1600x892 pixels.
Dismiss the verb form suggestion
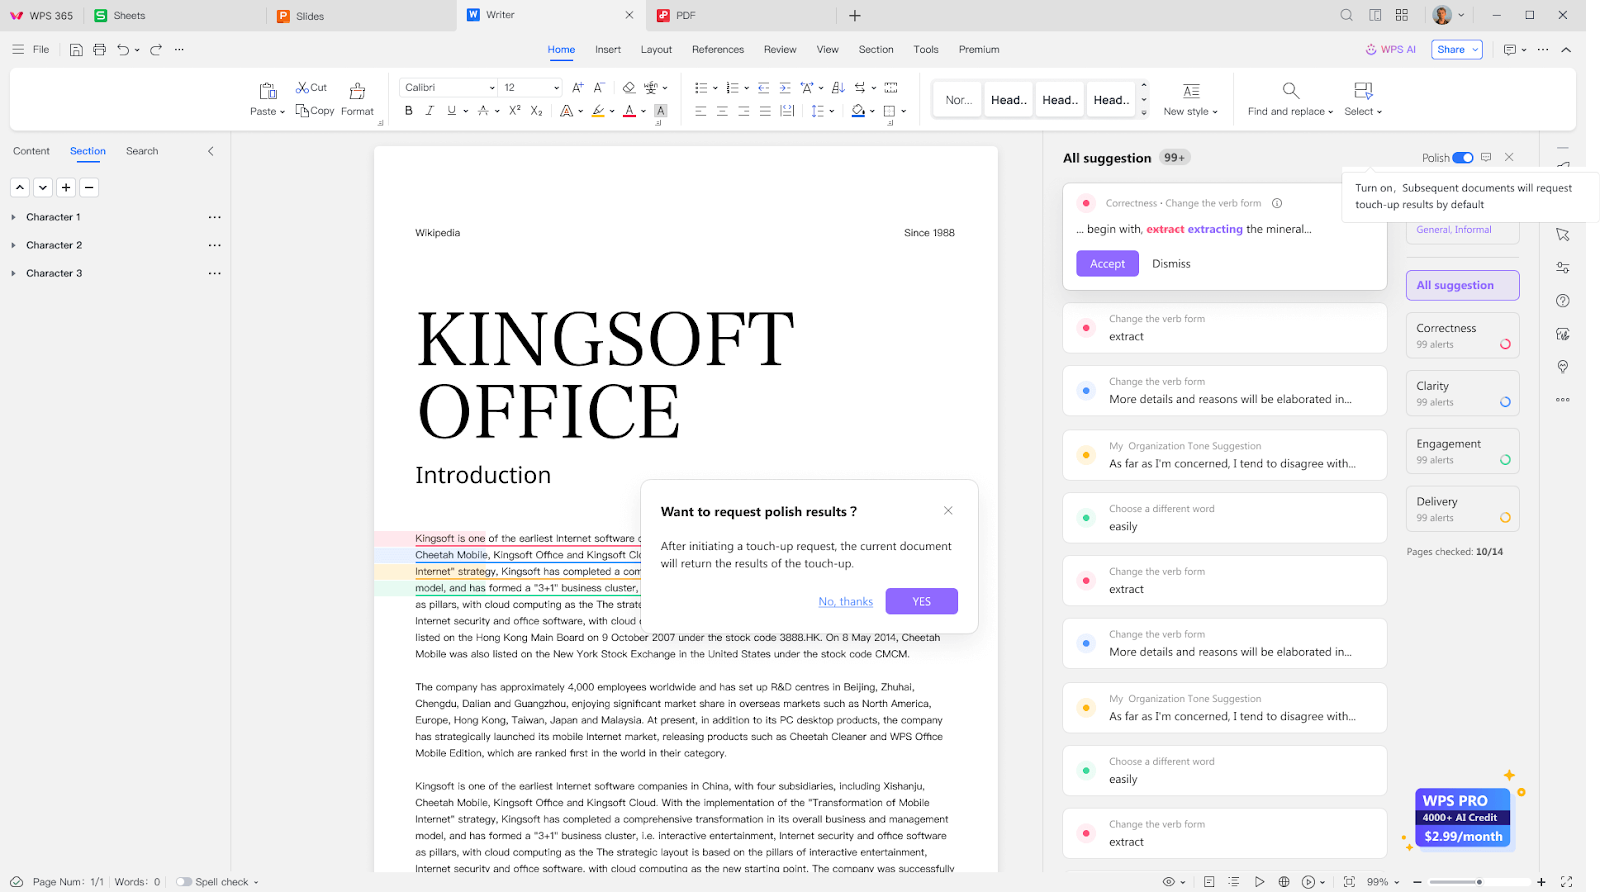click(x=1171, y=264)
